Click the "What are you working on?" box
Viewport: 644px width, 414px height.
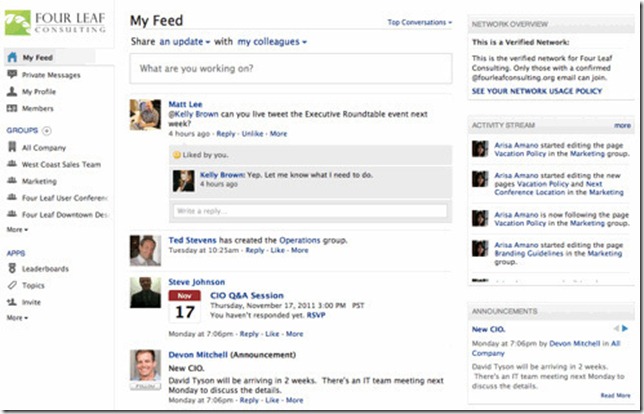291,68
